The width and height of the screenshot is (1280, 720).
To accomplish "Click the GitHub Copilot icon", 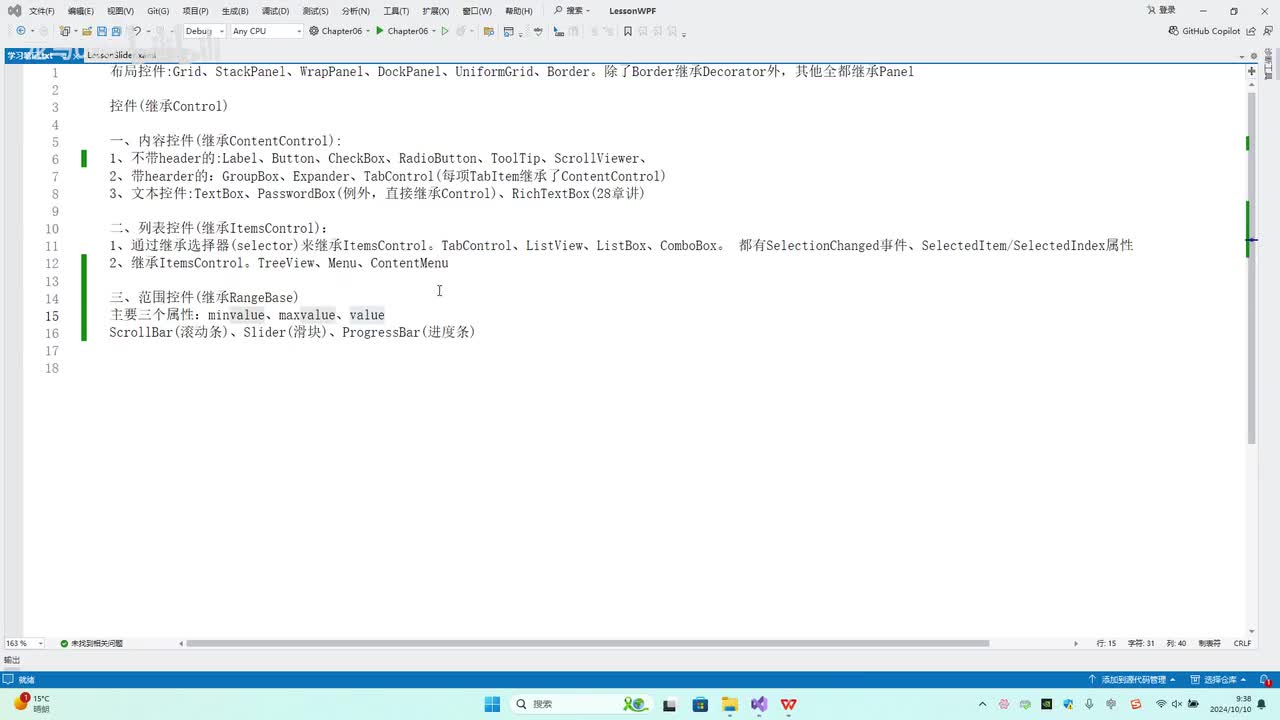I will [x=1174, y=31].
